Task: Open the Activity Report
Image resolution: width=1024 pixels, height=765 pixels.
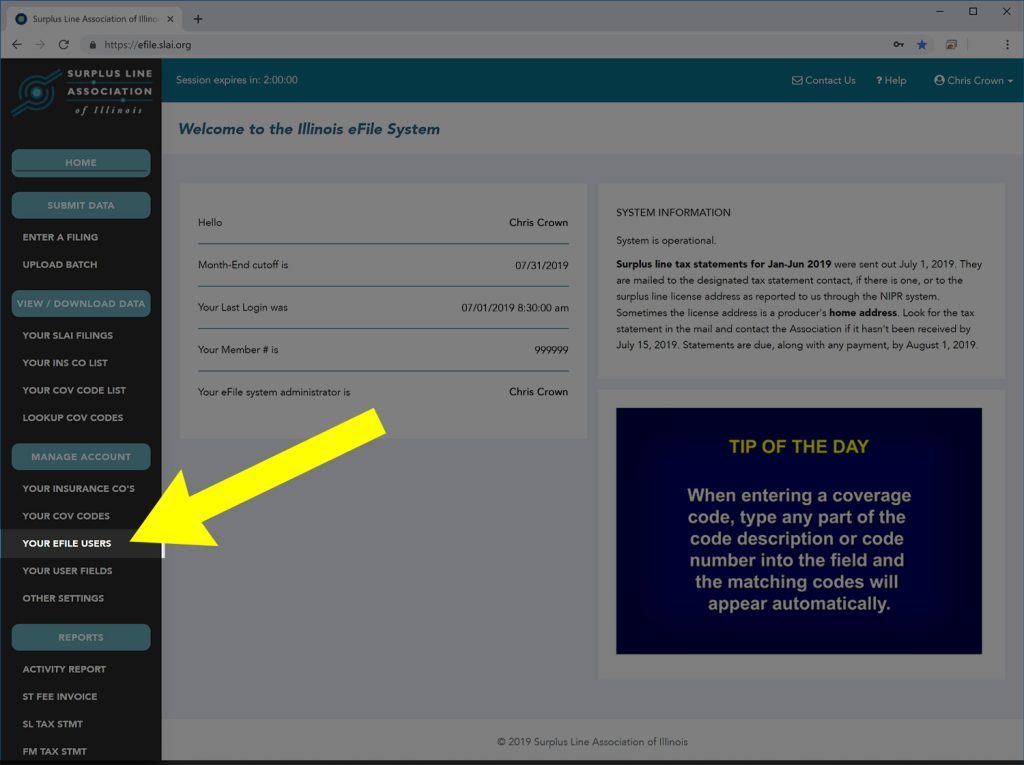Action: [x=64, y=669]
